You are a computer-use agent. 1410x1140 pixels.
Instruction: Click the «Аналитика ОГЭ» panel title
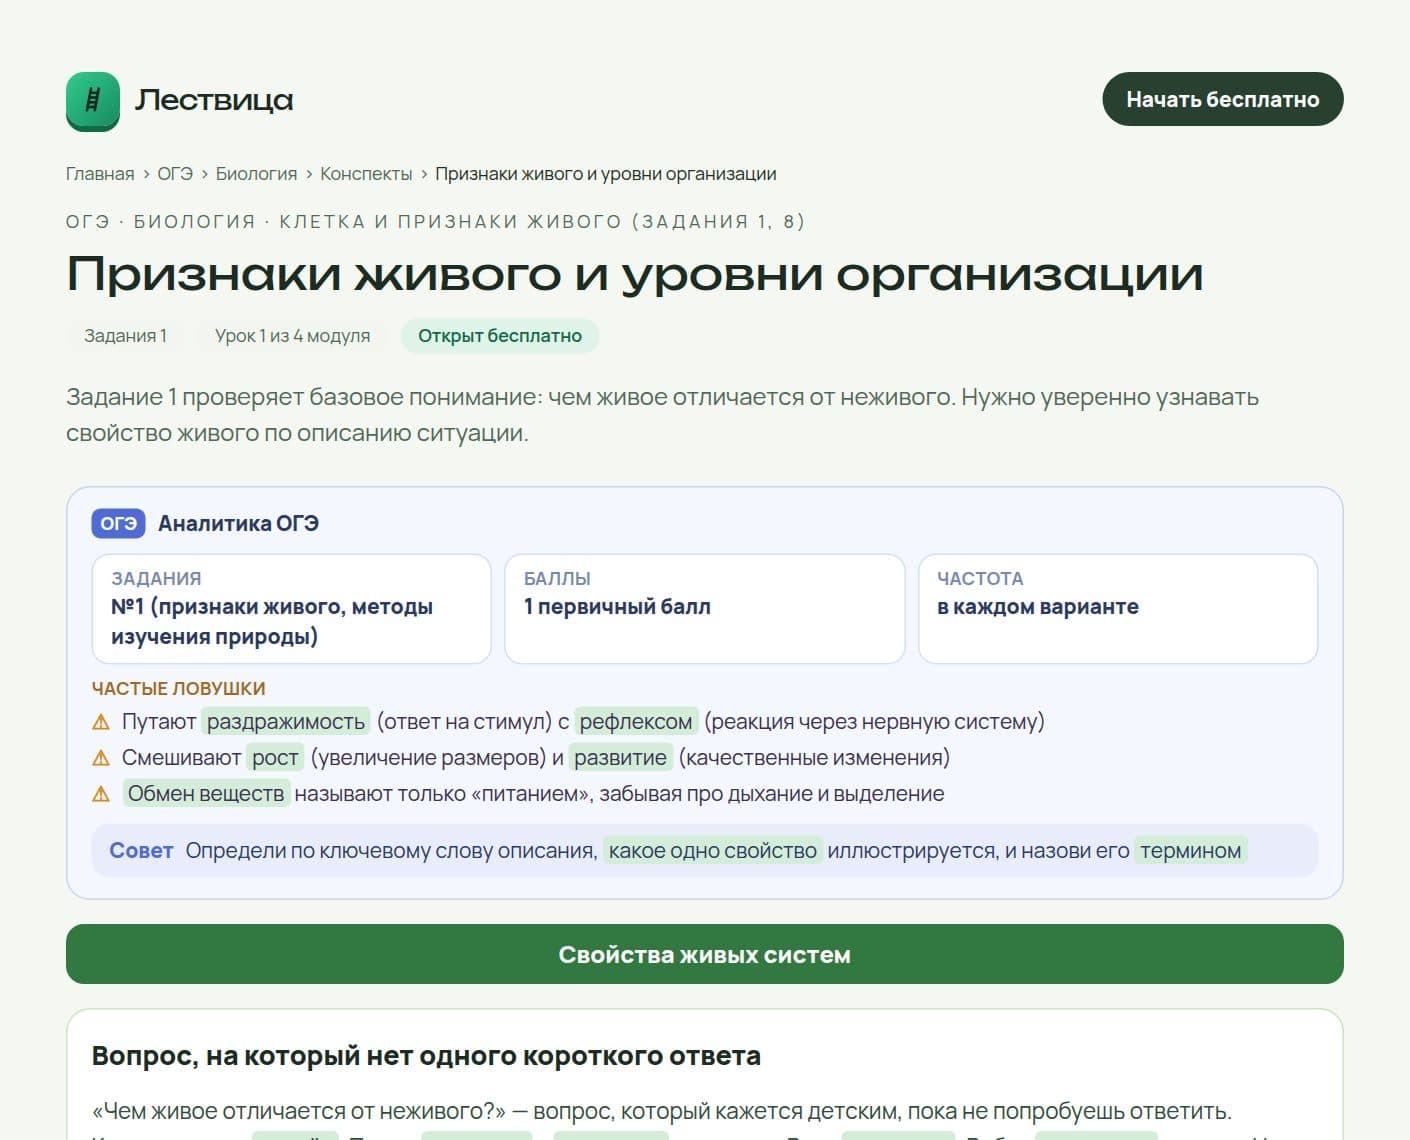(x=238, y=523)
